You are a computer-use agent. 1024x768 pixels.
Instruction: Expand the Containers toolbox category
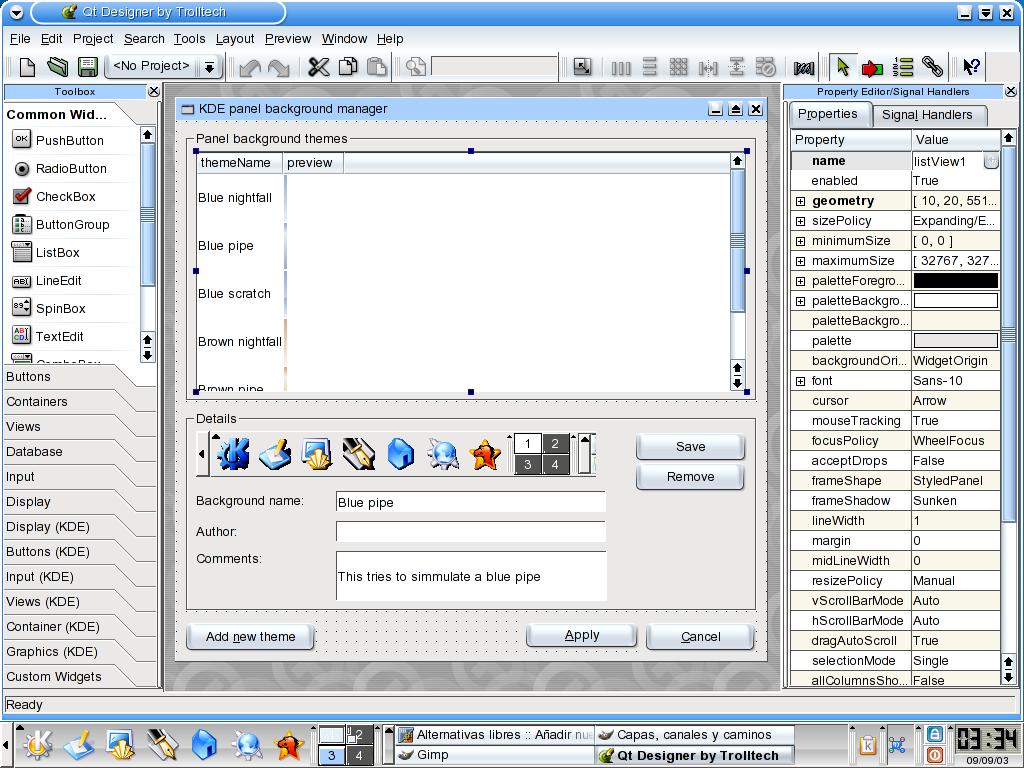coord(37,402)
